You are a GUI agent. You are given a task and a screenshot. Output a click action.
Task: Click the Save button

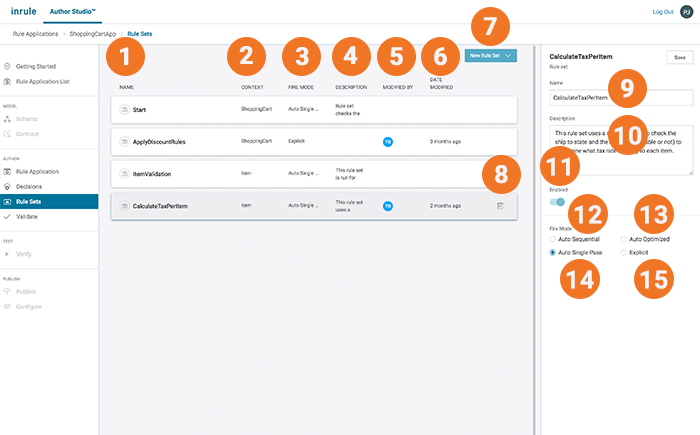pos(680,59)
